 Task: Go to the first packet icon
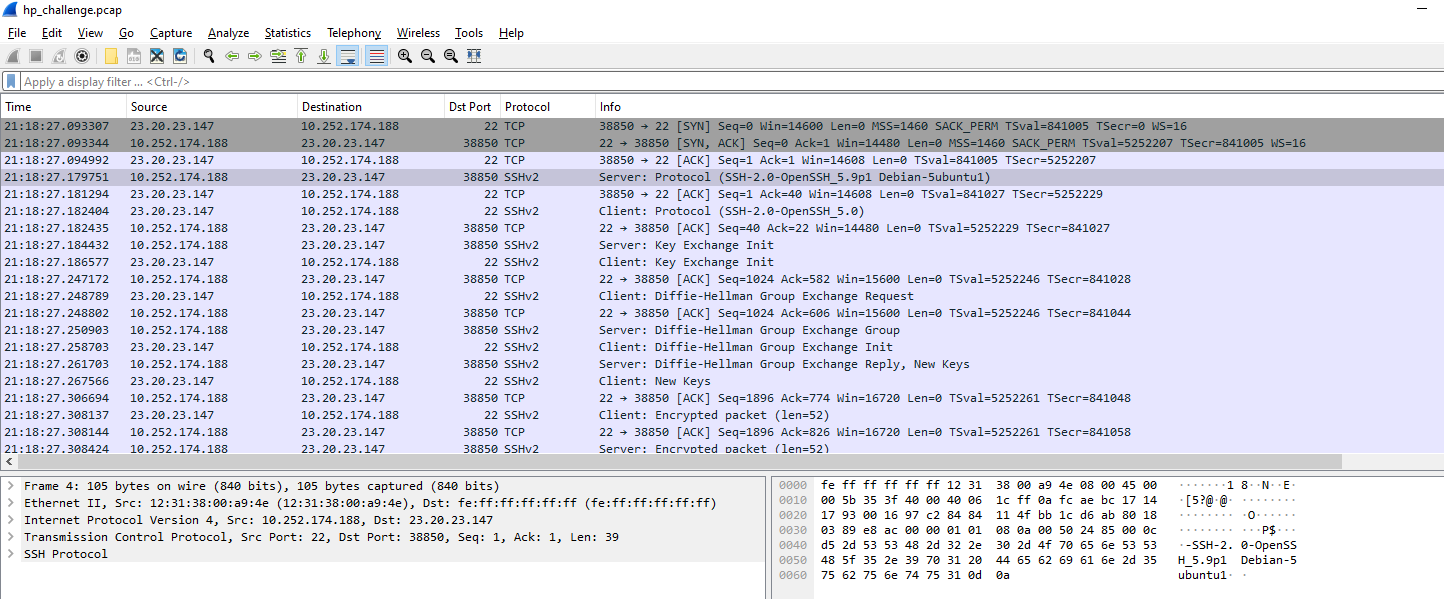(301, 56)
